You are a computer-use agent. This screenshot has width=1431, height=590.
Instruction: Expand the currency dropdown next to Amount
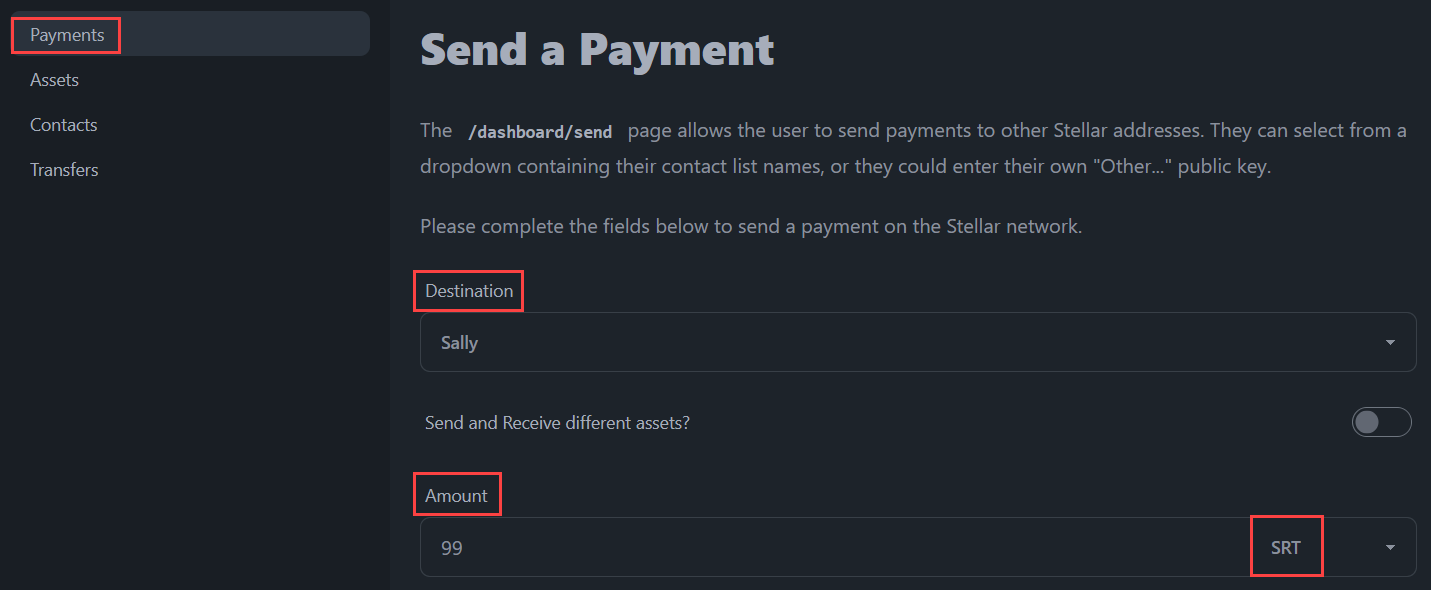tap(1390, 547)
